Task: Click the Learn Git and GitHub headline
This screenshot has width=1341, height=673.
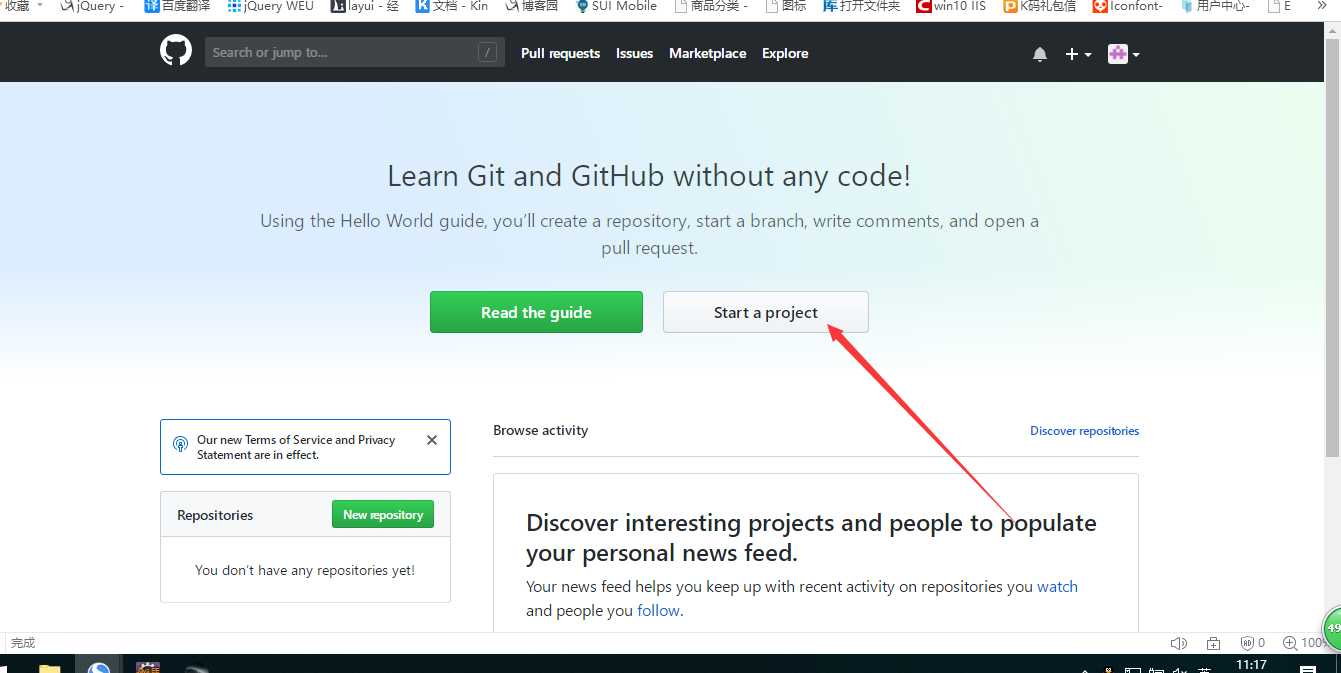Action: [x=649, y=176]
